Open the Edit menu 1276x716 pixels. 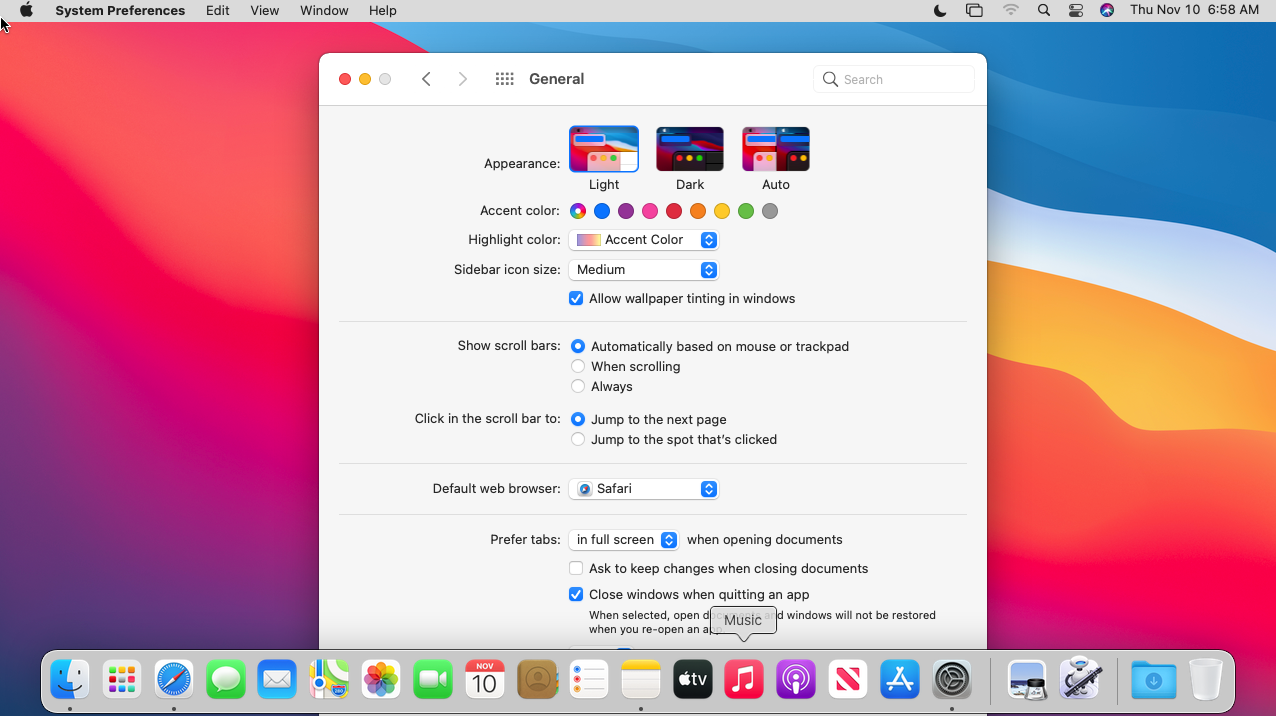pos(218,10)
